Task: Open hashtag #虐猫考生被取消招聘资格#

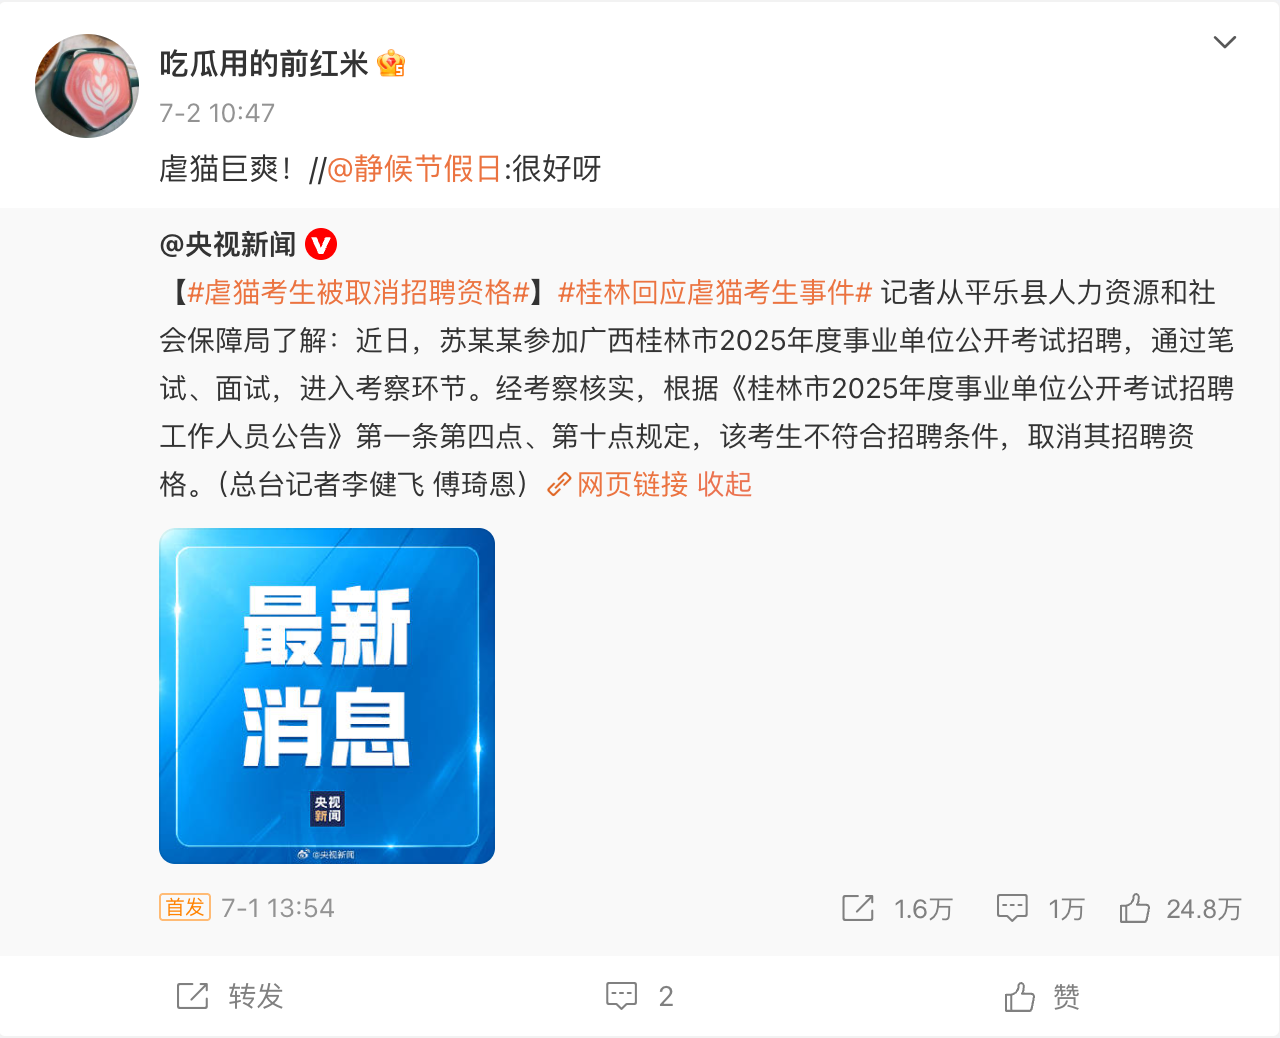Action: pyautogui.click(x=358, y=292)
